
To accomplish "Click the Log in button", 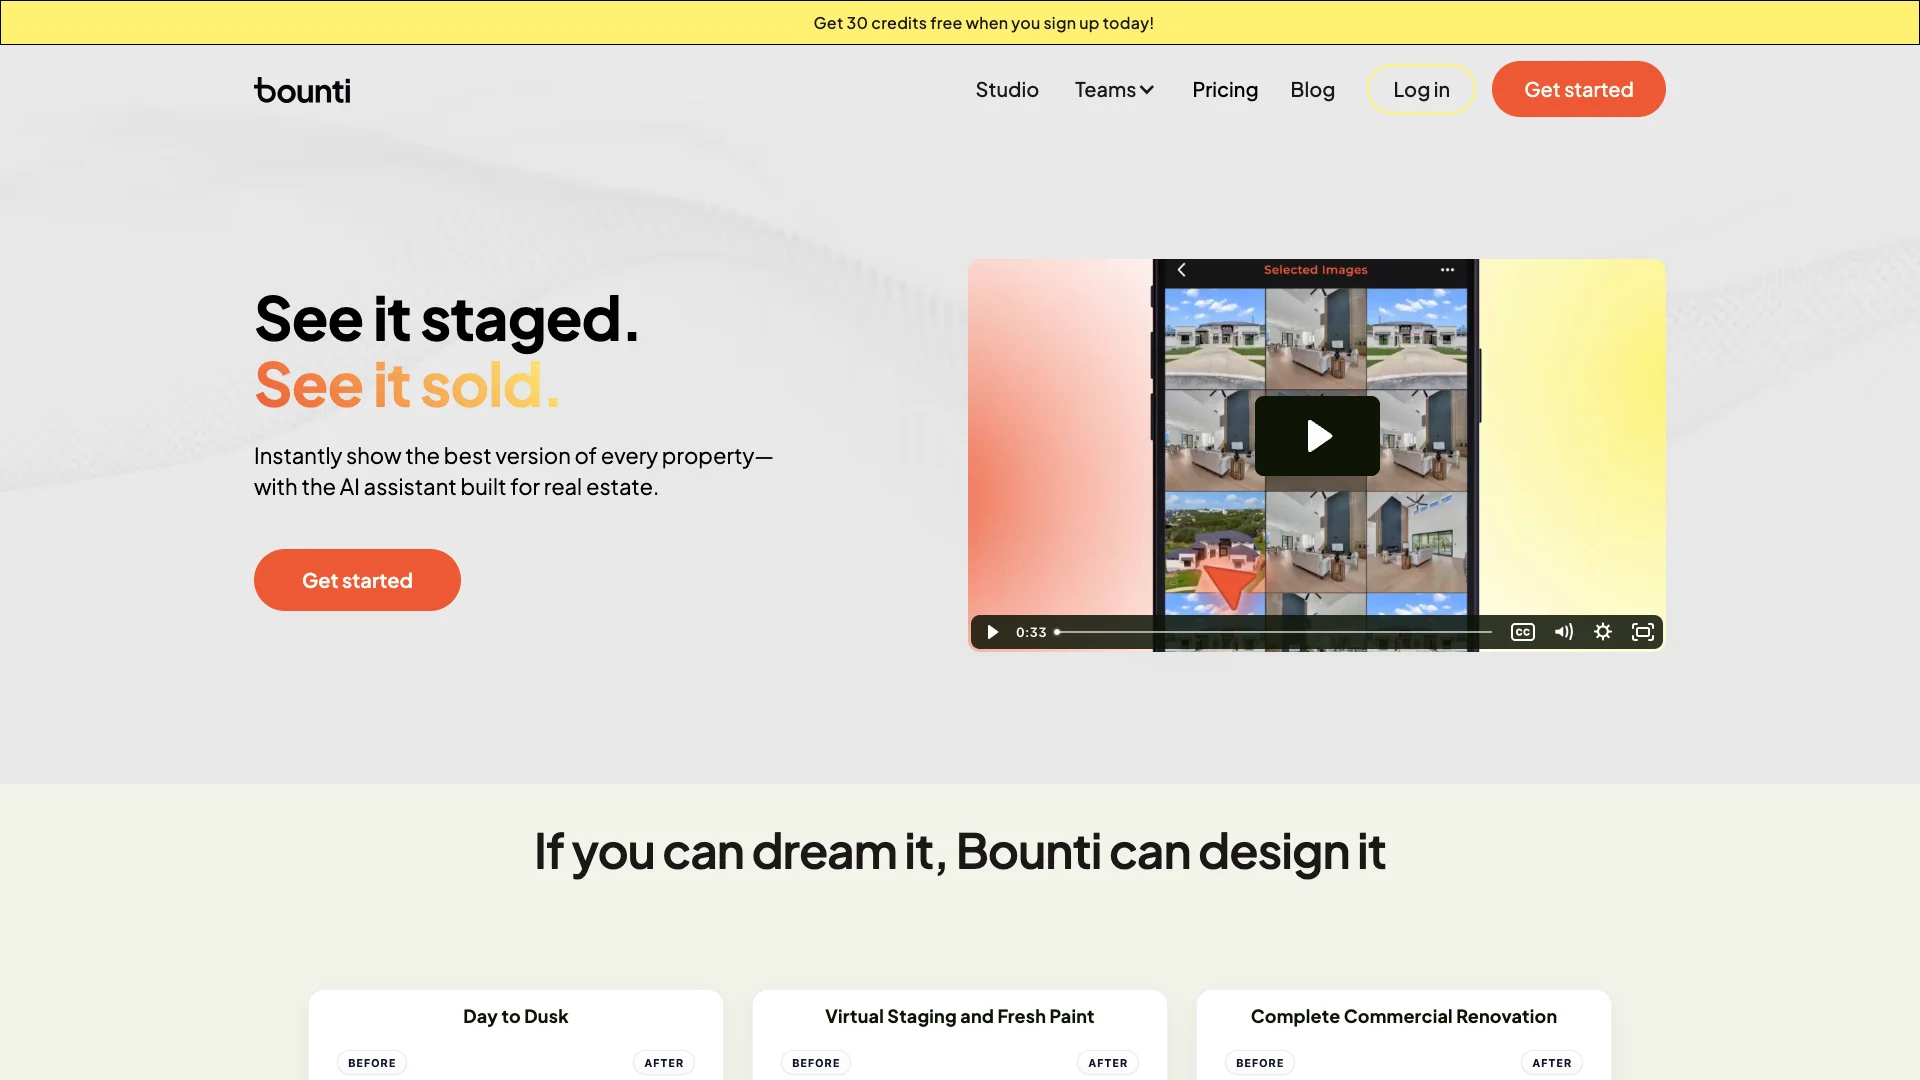I will (x=1421, y=90).
